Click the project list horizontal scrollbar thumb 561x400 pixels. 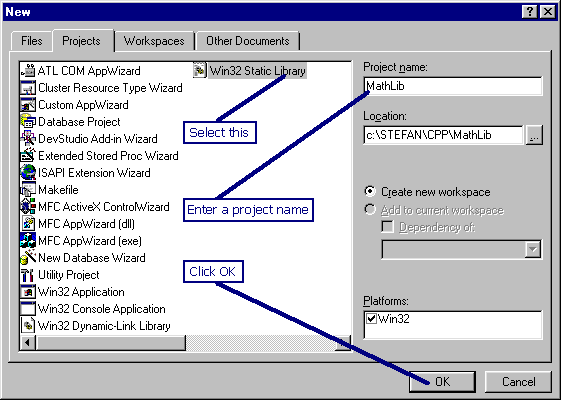[x=111, y=343]
